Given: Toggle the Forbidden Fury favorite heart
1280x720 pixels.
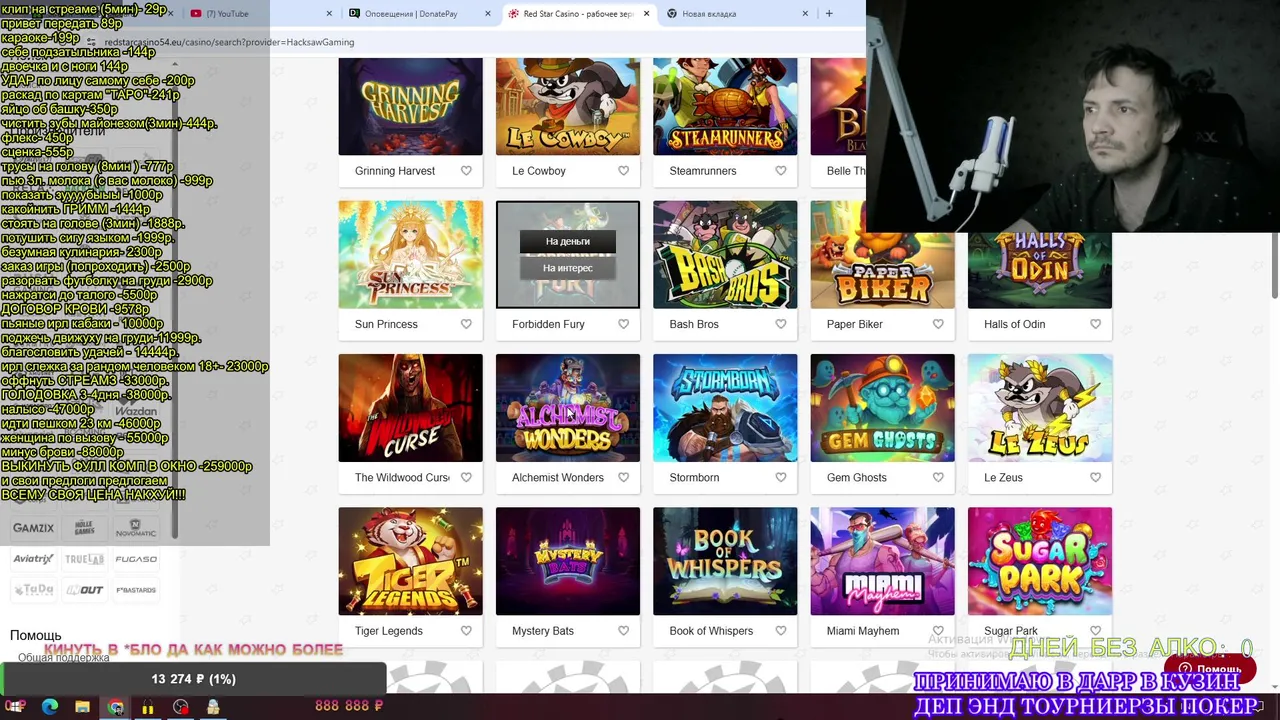Looking at the screenshot, I should click(x=623, y=324).
